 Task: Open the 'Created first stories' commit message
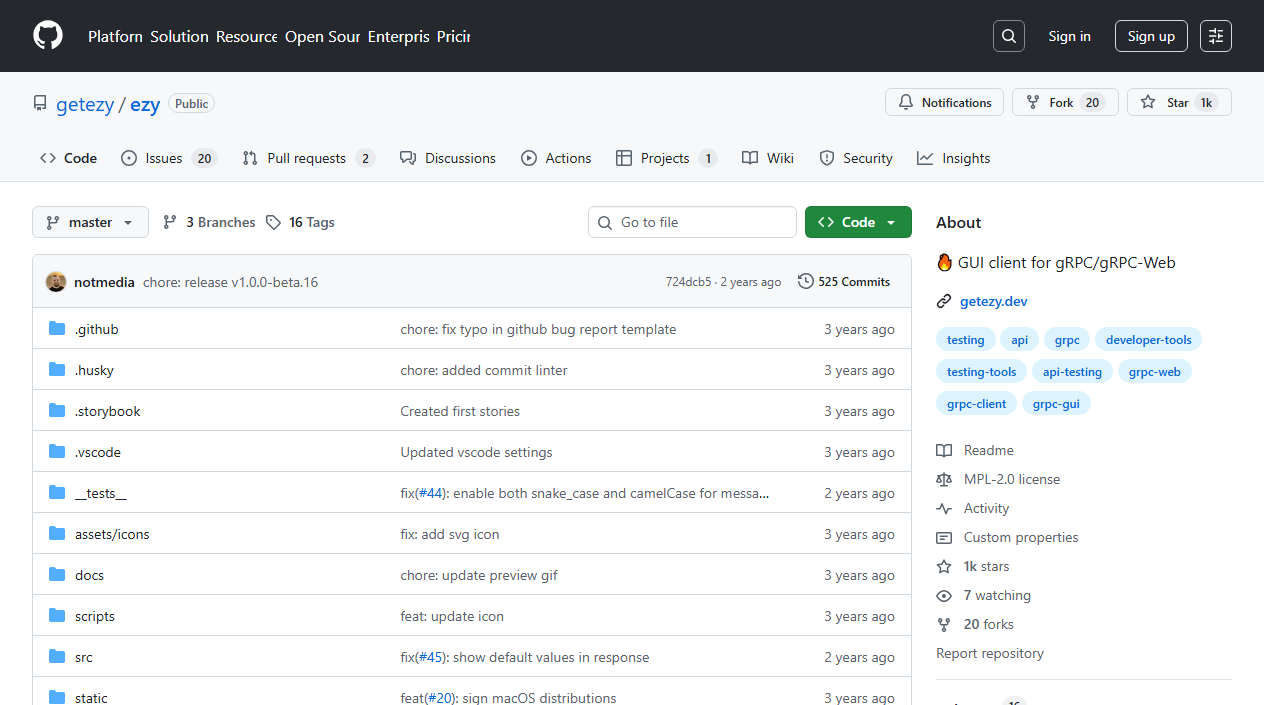click(x=460, y=411)
